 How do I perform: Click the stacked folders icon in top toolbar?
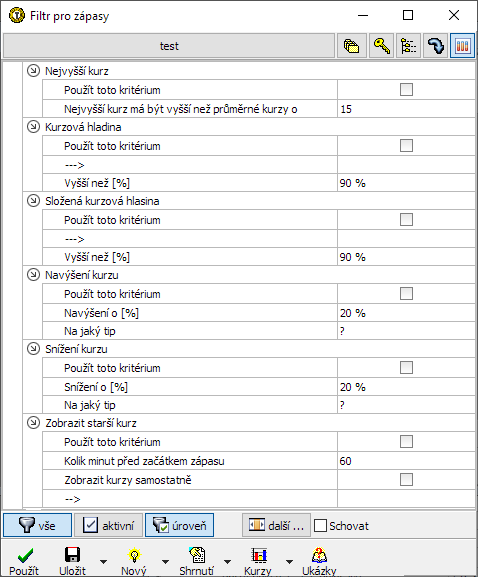(351, 46)
